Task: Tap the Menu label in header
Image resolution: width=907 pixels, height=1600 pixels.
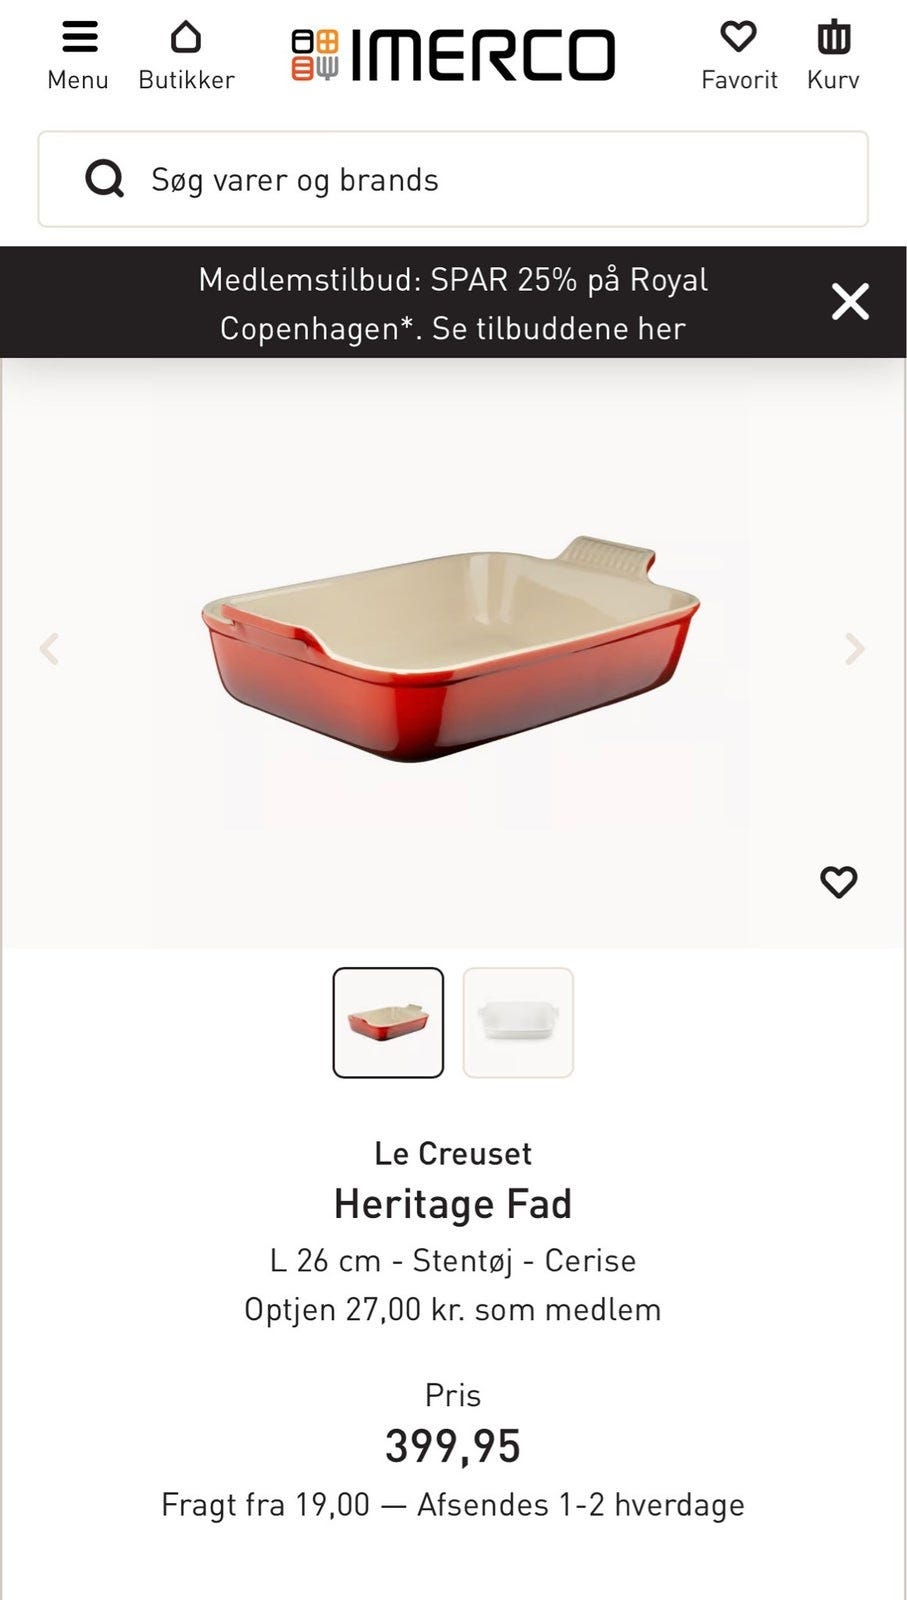Action: click(78, 80)
